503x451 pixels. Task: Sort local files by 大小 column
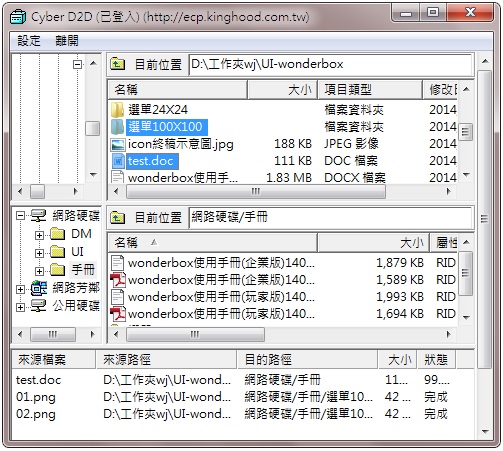click(283, 90)
